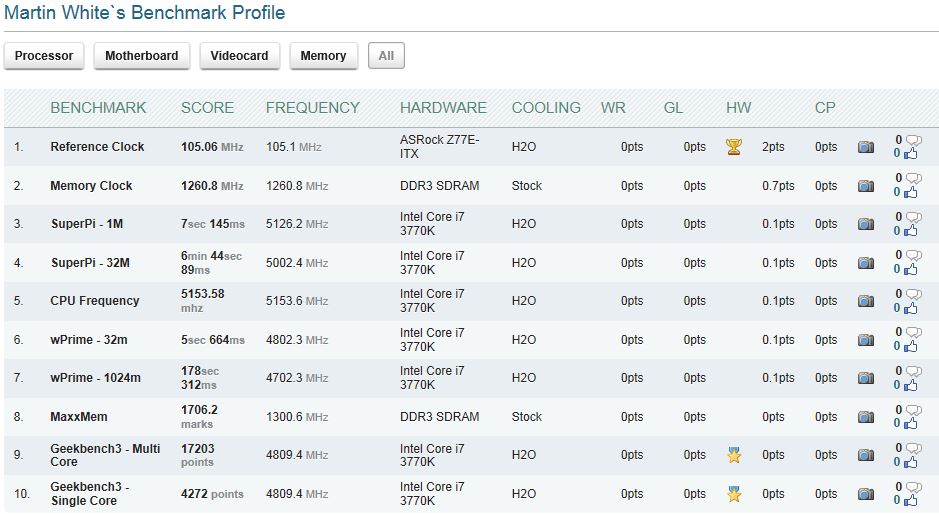This screenshot has width=939, height=514.
Task: Open the MaxxMem benchmark
Action: [78, 416]
